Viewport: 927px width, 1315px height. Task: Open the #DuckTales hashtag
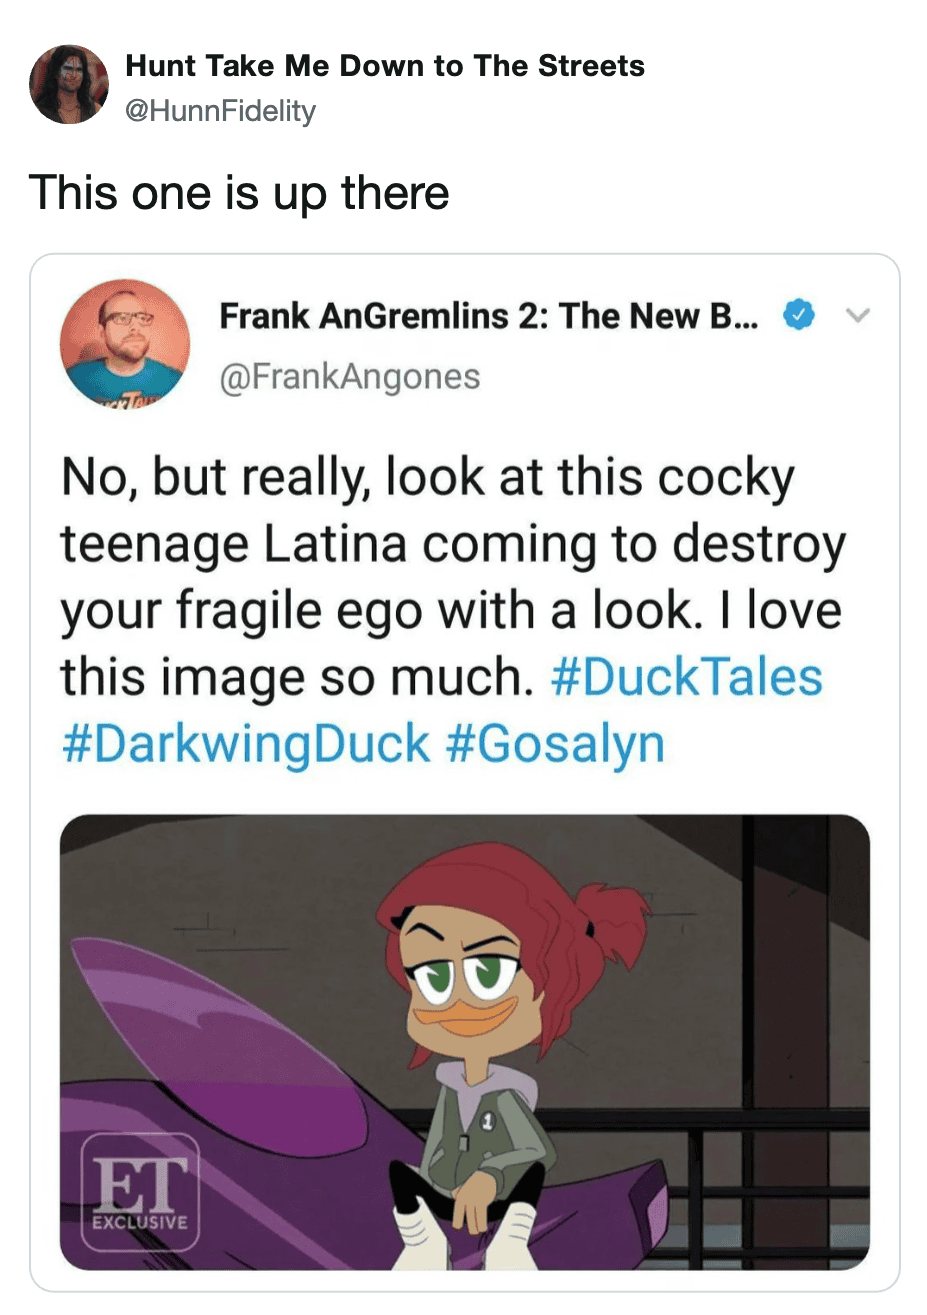click(687, 677)
